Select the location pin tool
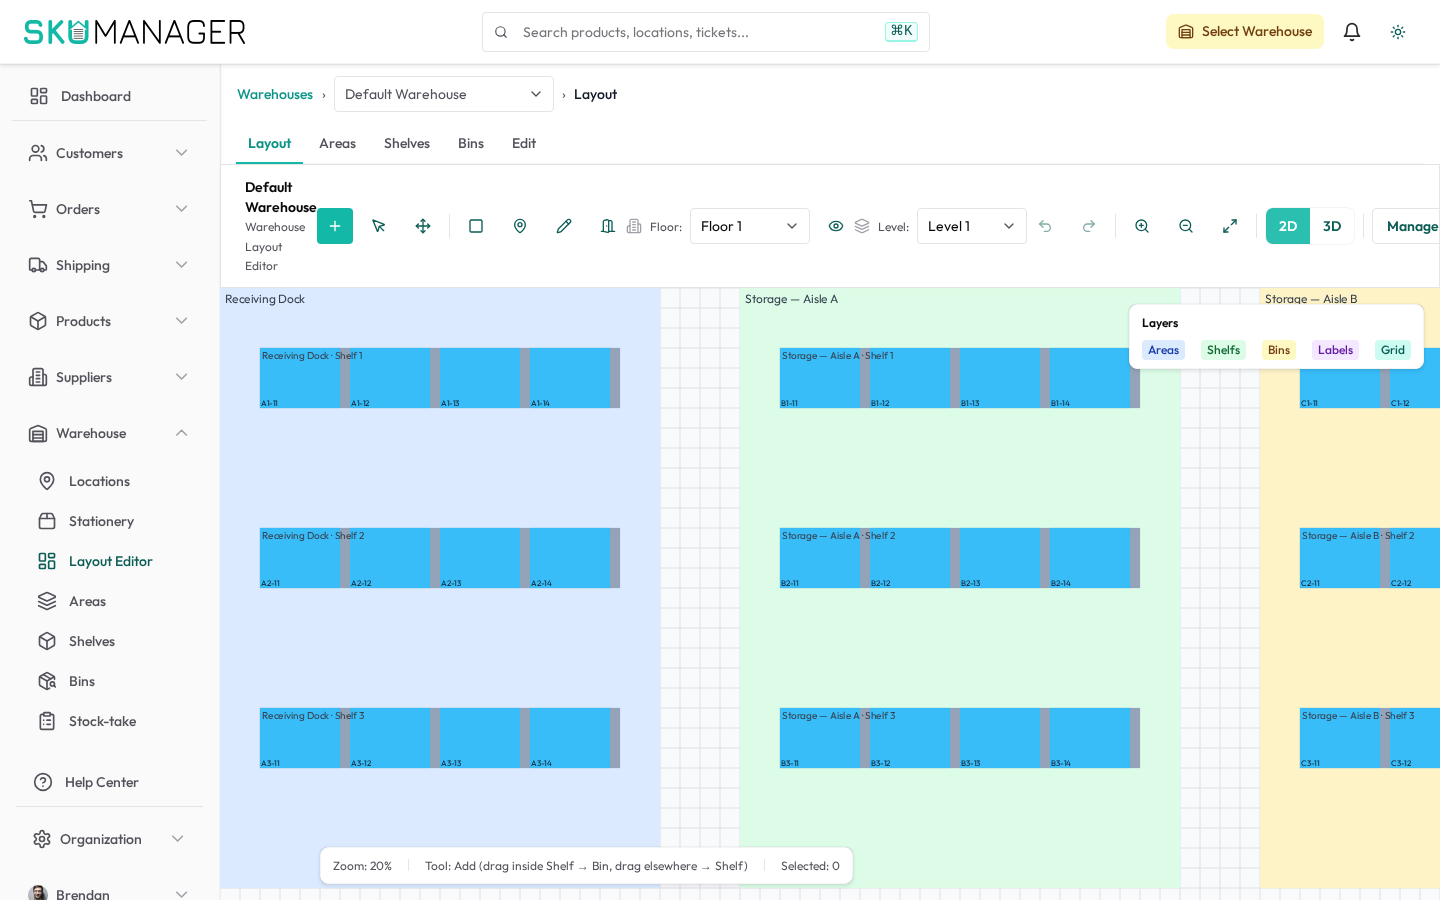1440x900 pixels. (520, 226)
